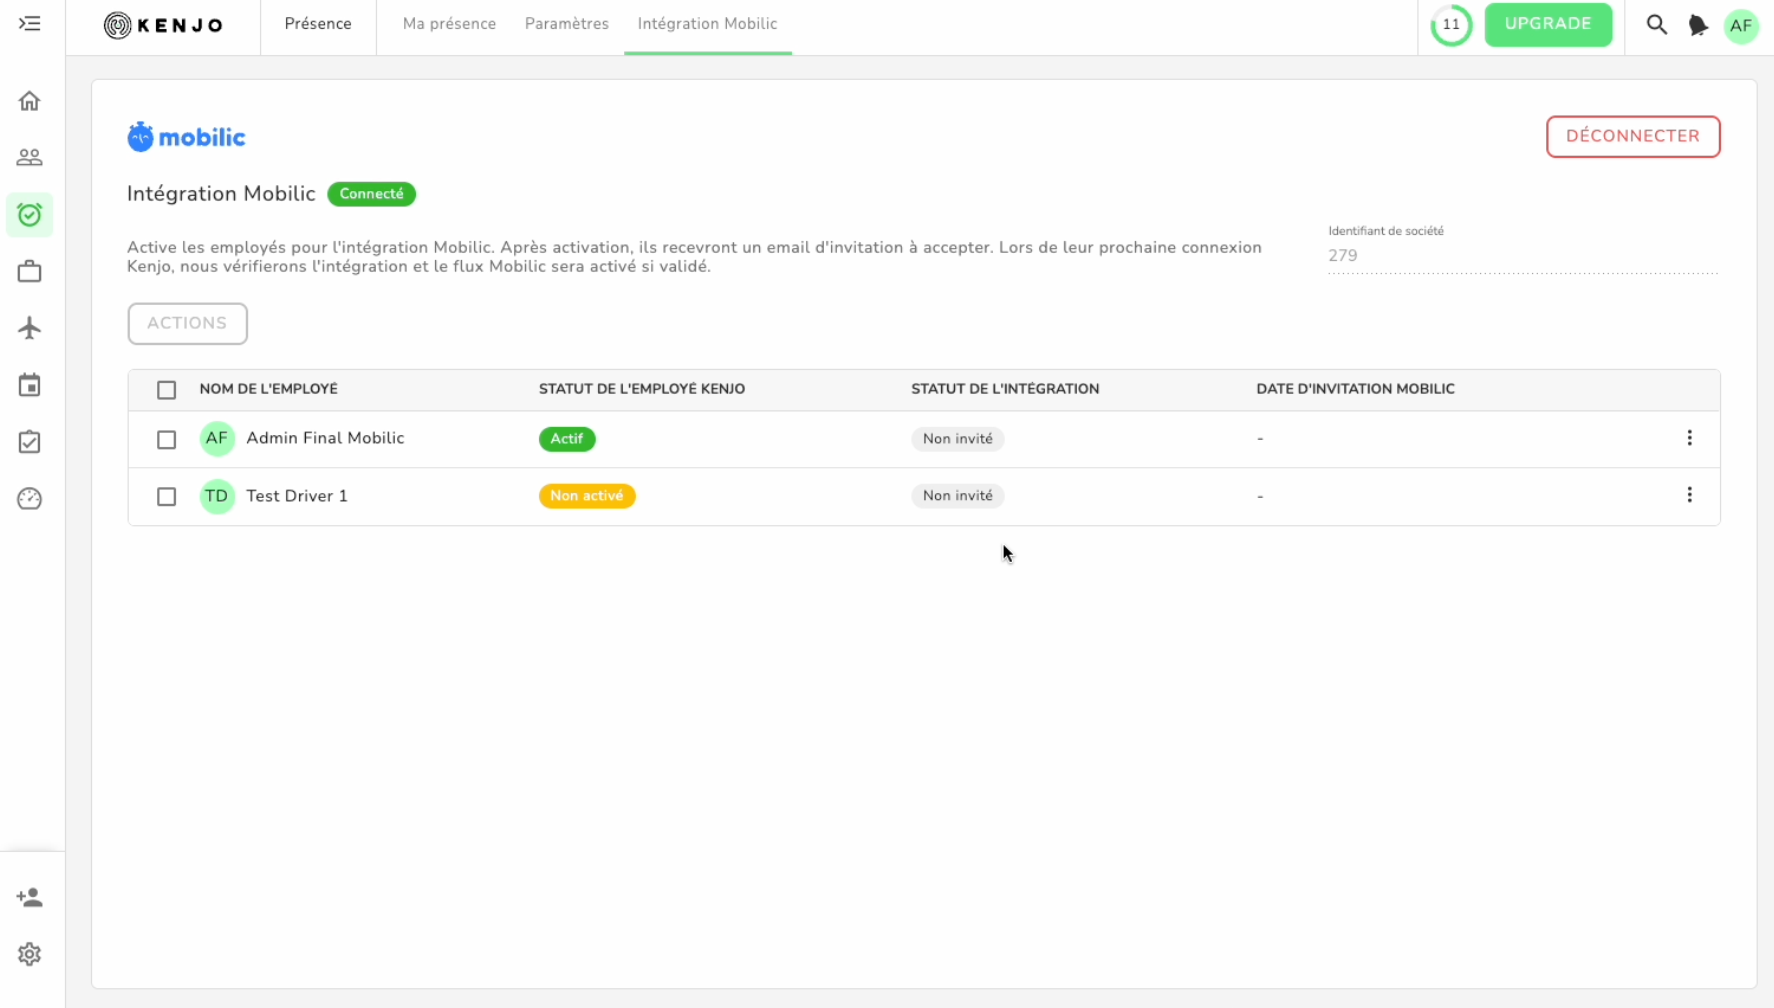Switch to the Ma présence tab

click(449, 24)
